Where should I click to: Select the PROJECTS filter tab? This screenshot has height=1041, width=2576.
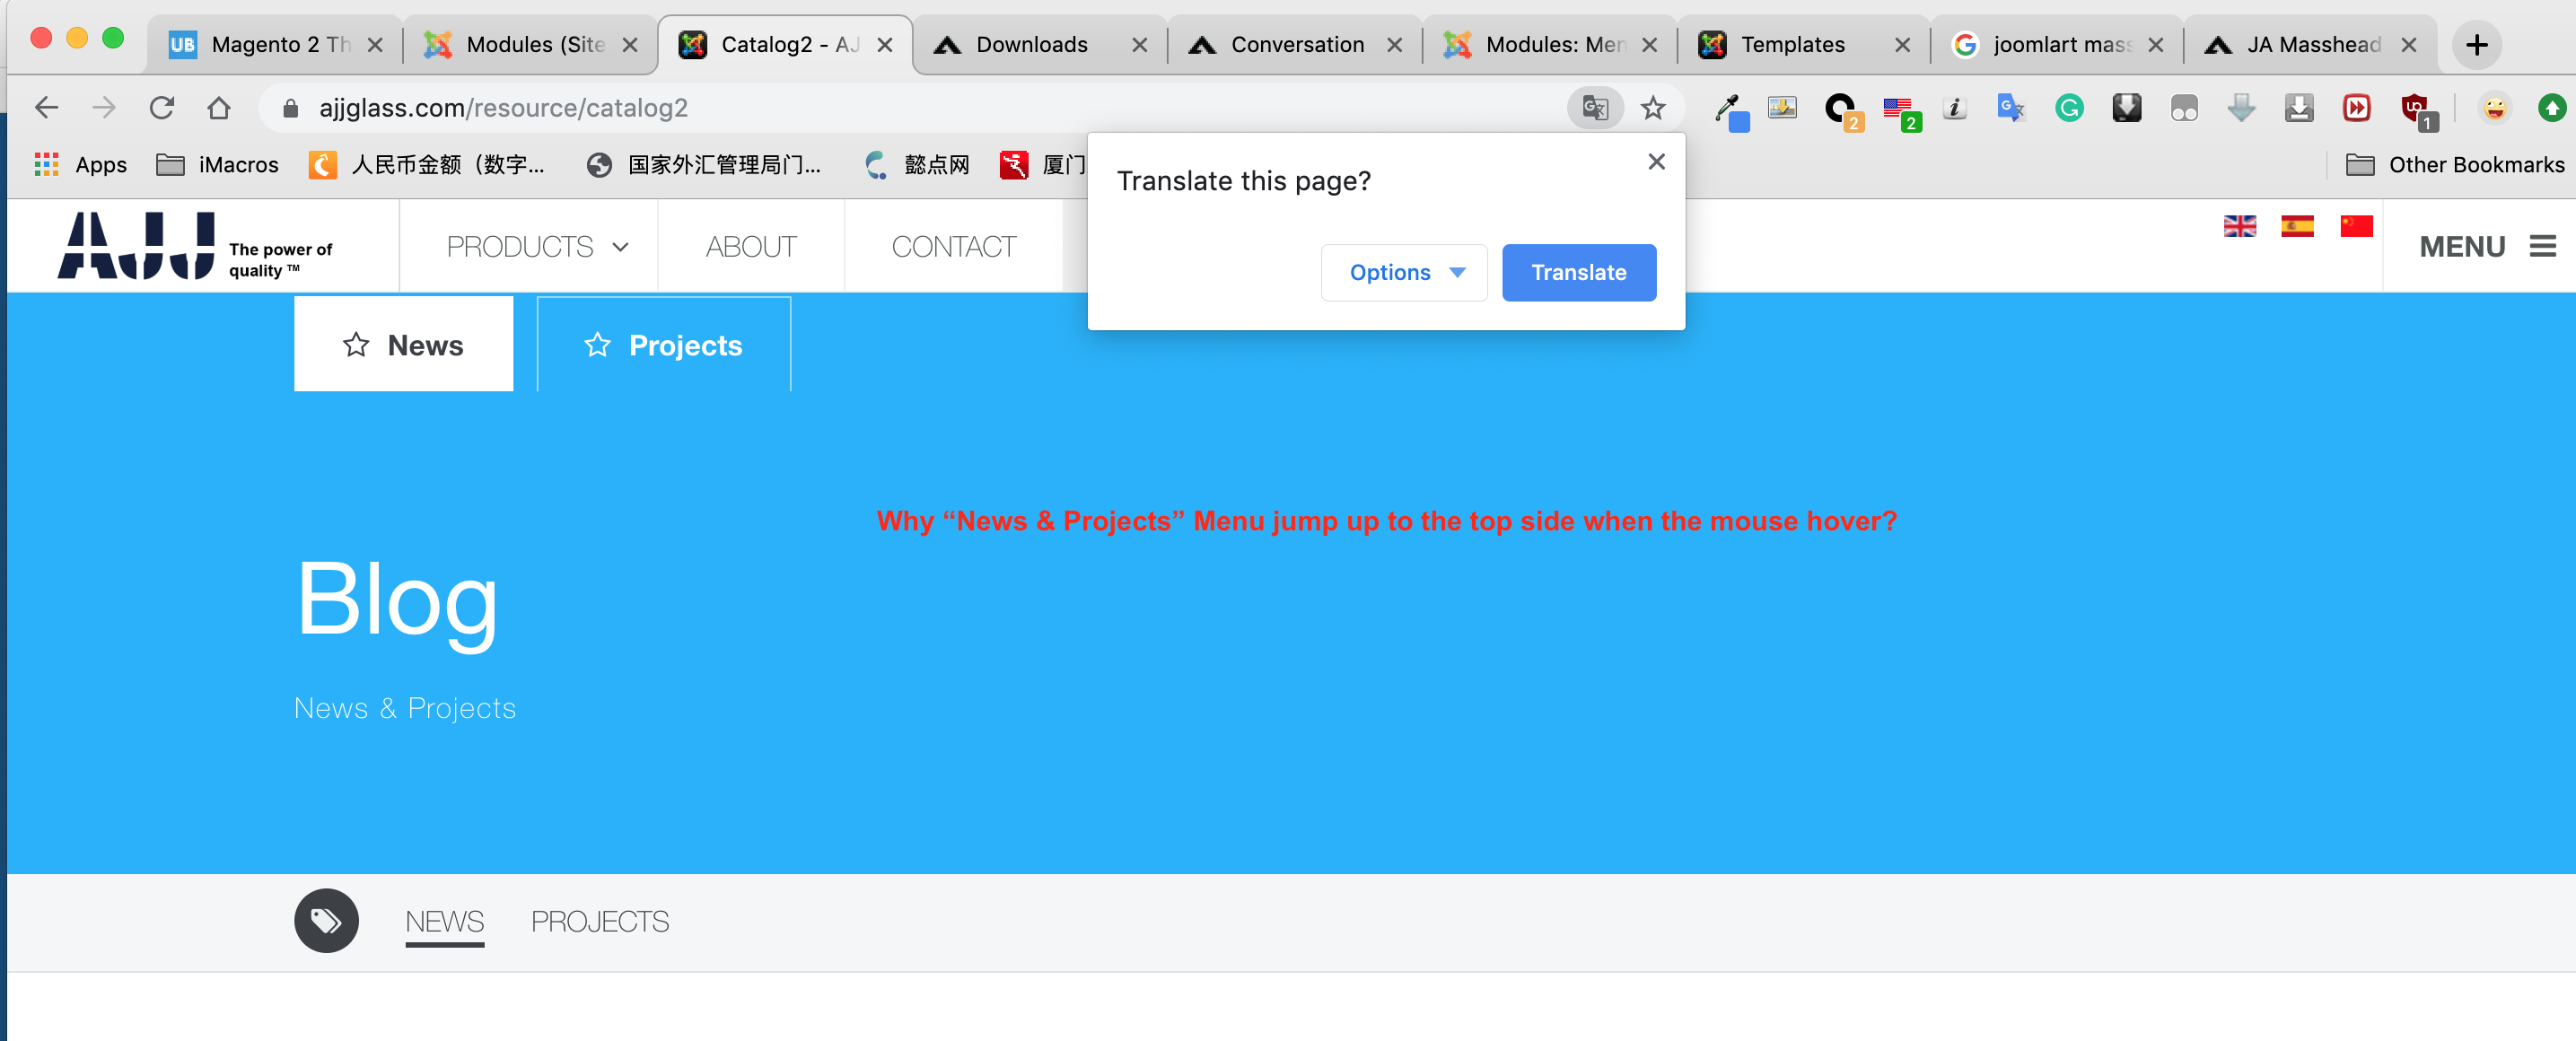pyautogui.click(x=599, y=921)
